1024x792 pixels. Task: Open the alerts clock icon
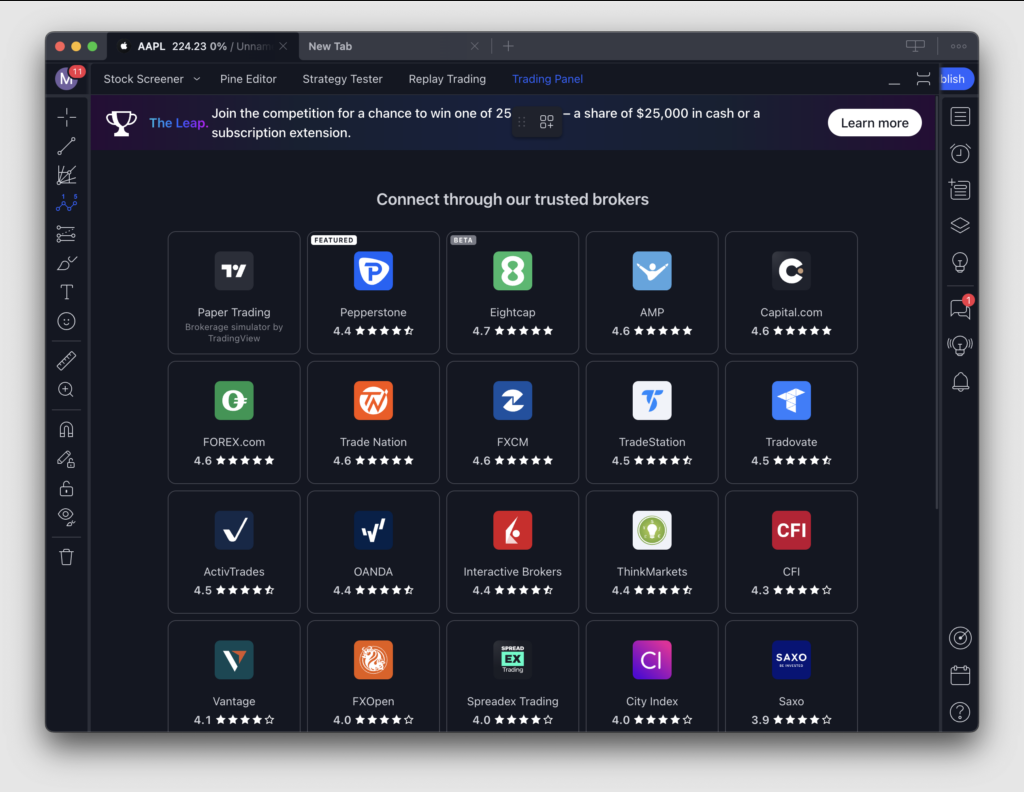(960, 153)
